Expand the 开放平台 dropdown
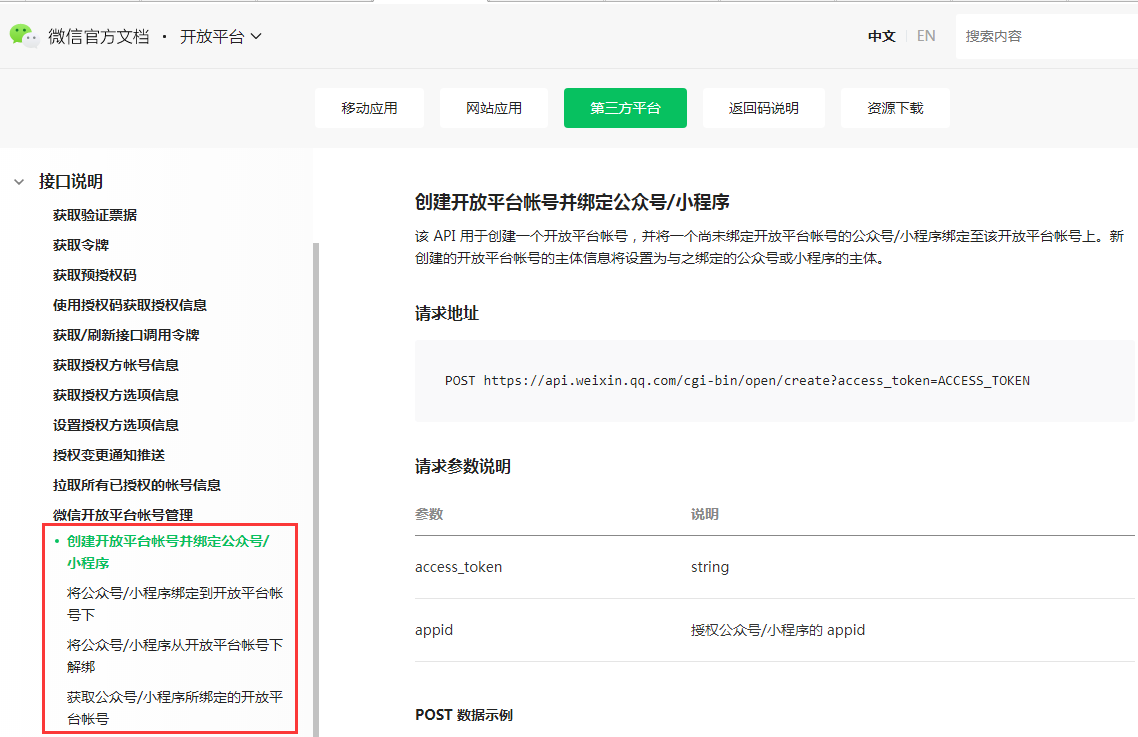 [221, 36]
